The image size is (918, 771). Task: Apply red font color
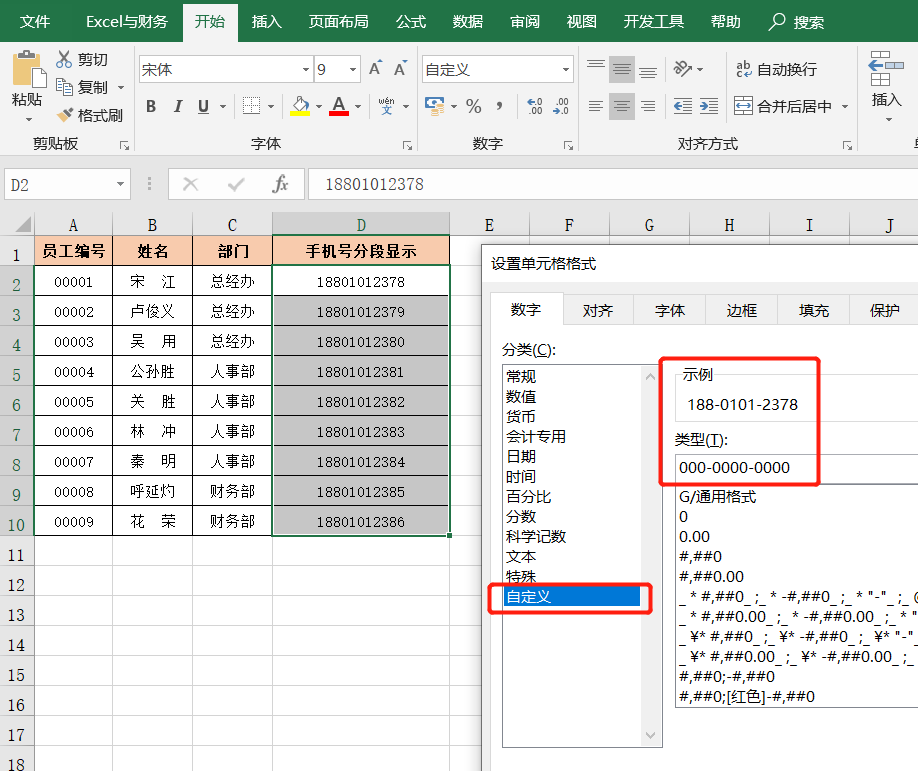tap(339, 107)
